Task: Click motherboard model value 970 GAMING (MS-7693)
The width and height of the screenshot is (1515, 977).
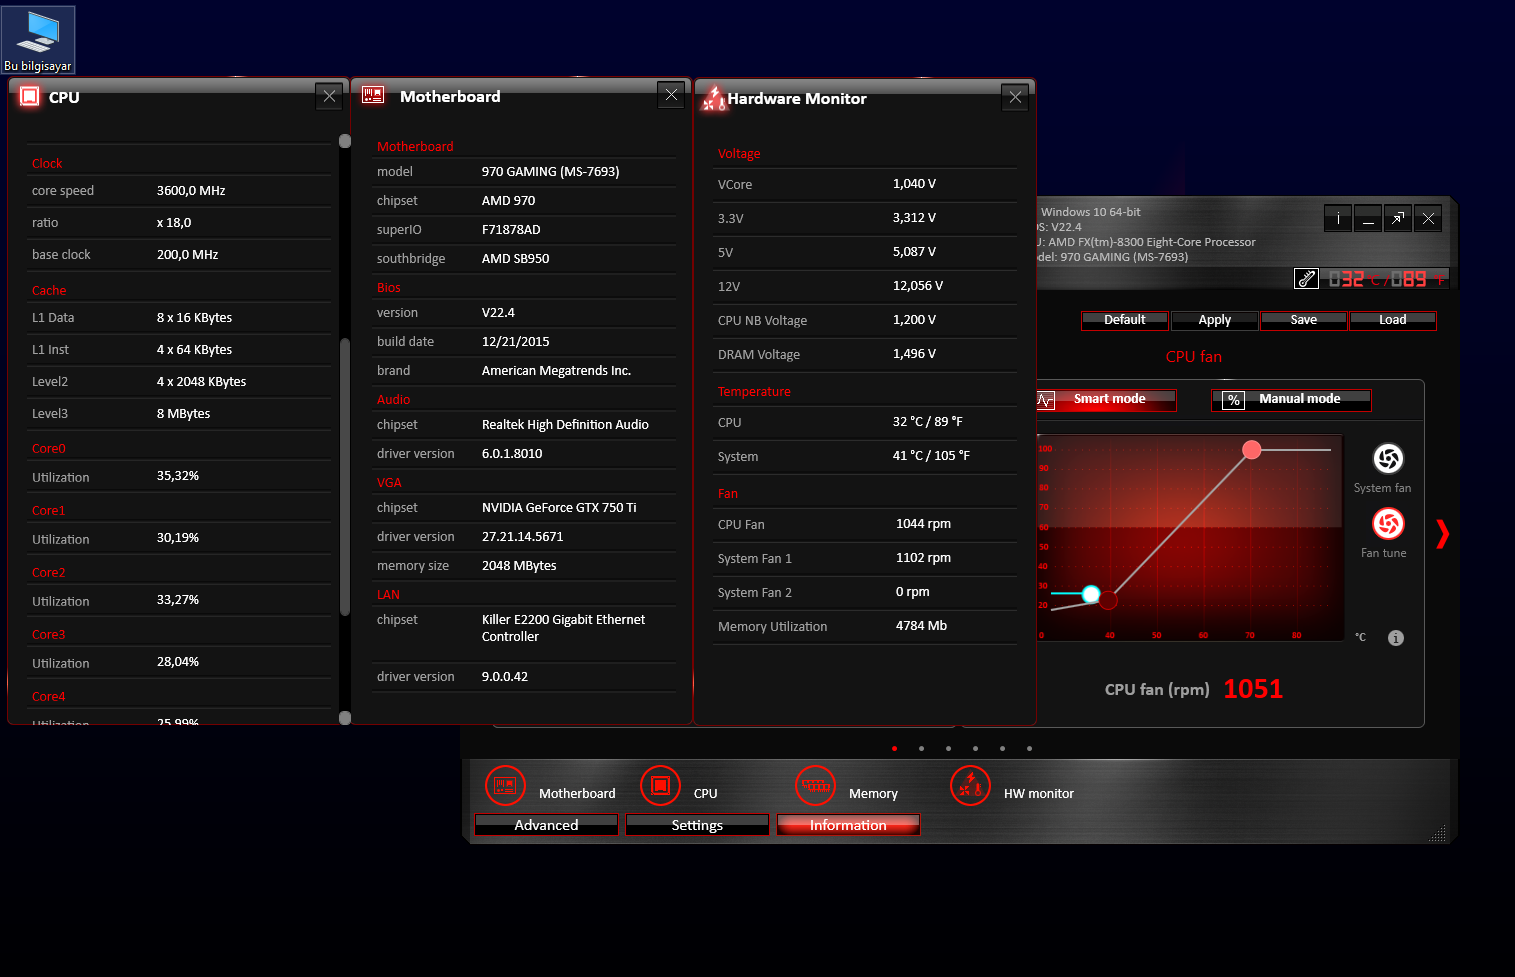Action: pos(550,172)
